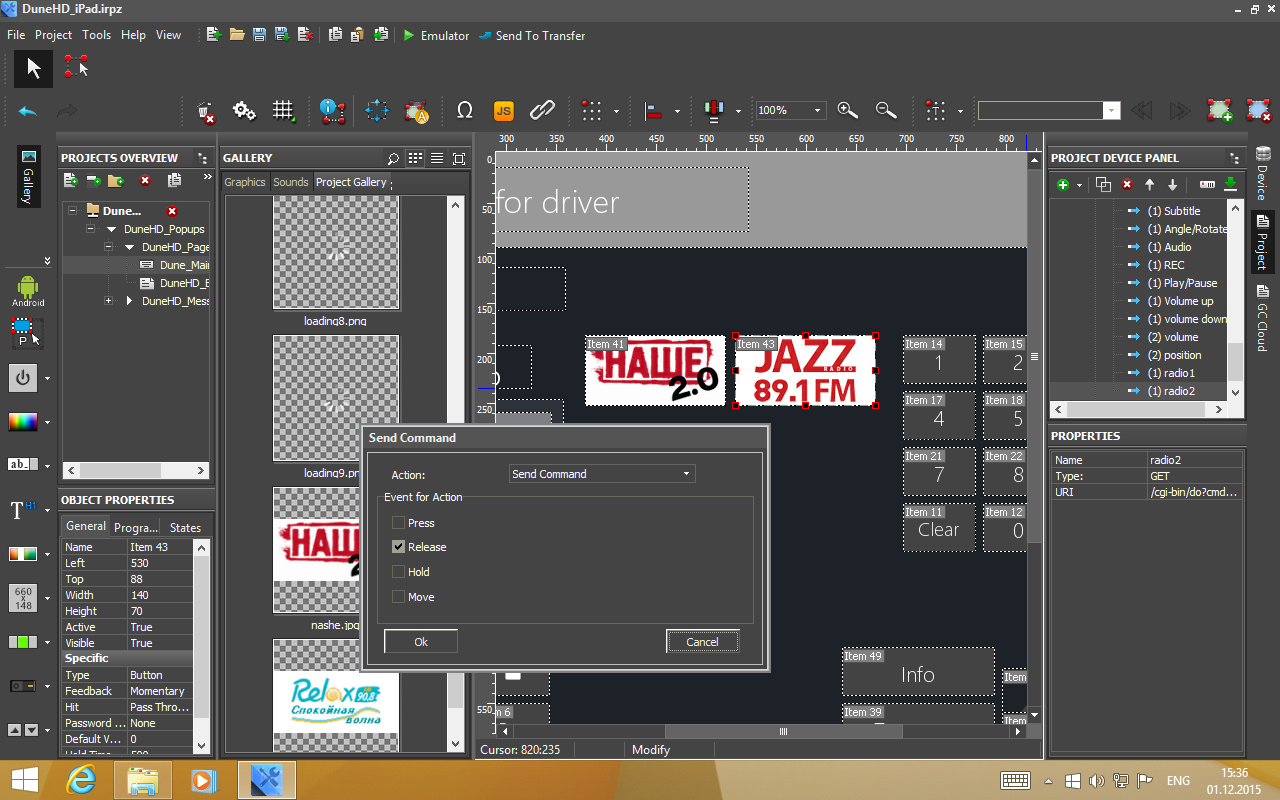Screen dimensions: 1280x800
Task: Select the JAZZ 89.1FM button on the canvas
Action: pos(806,370)
